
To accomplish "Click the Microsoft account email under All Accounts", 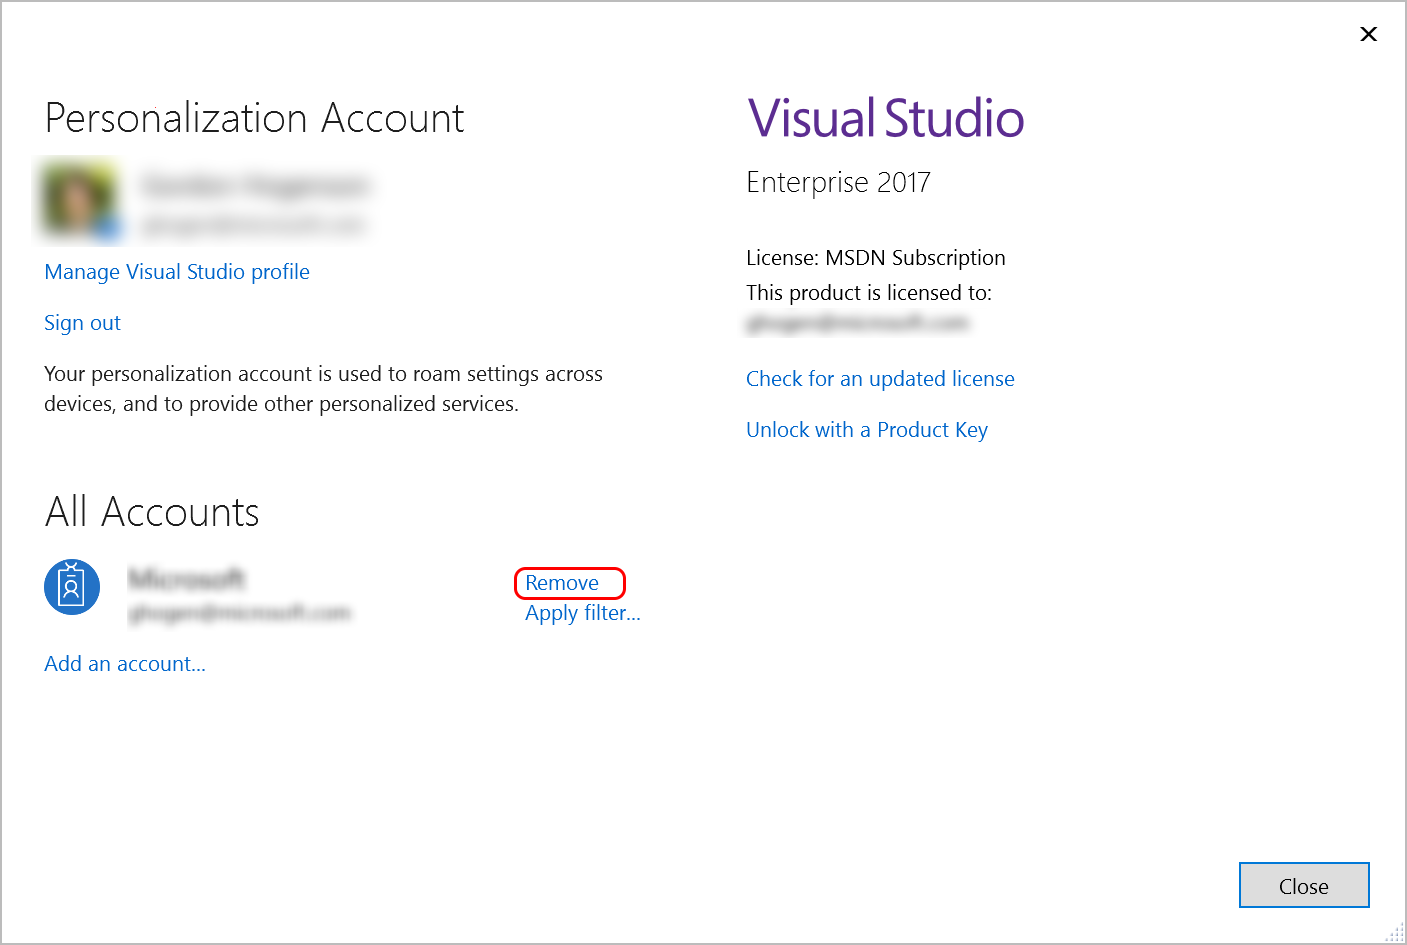I will click(241, 612).
